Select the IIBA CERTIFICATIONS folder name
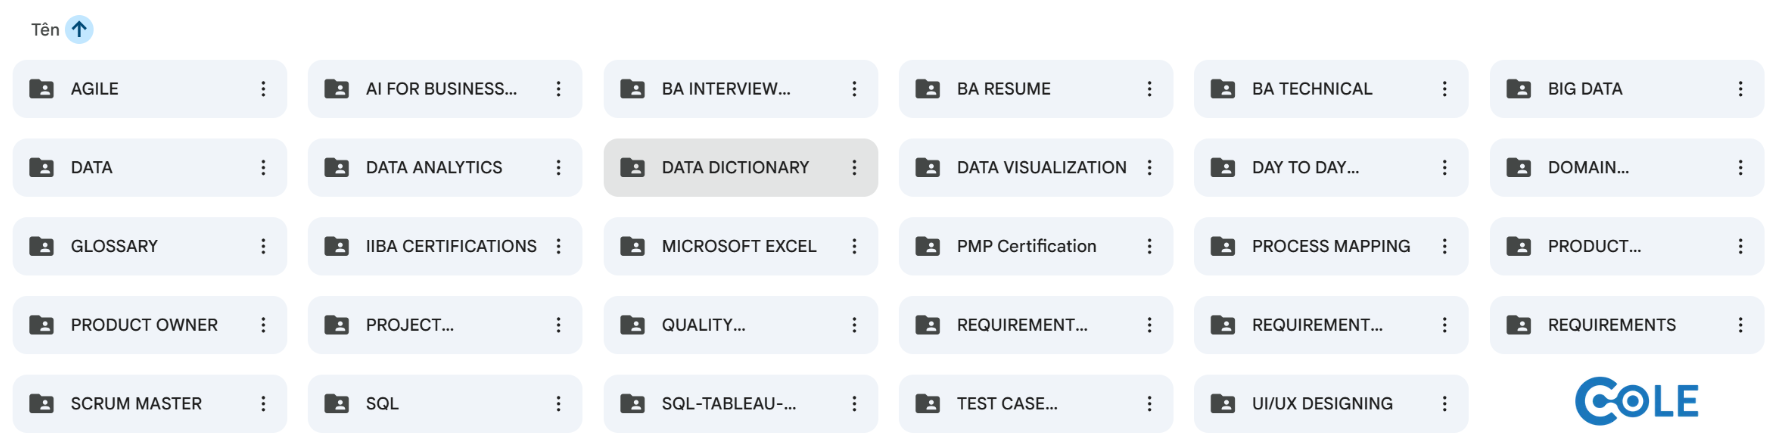 click(451, 246)
